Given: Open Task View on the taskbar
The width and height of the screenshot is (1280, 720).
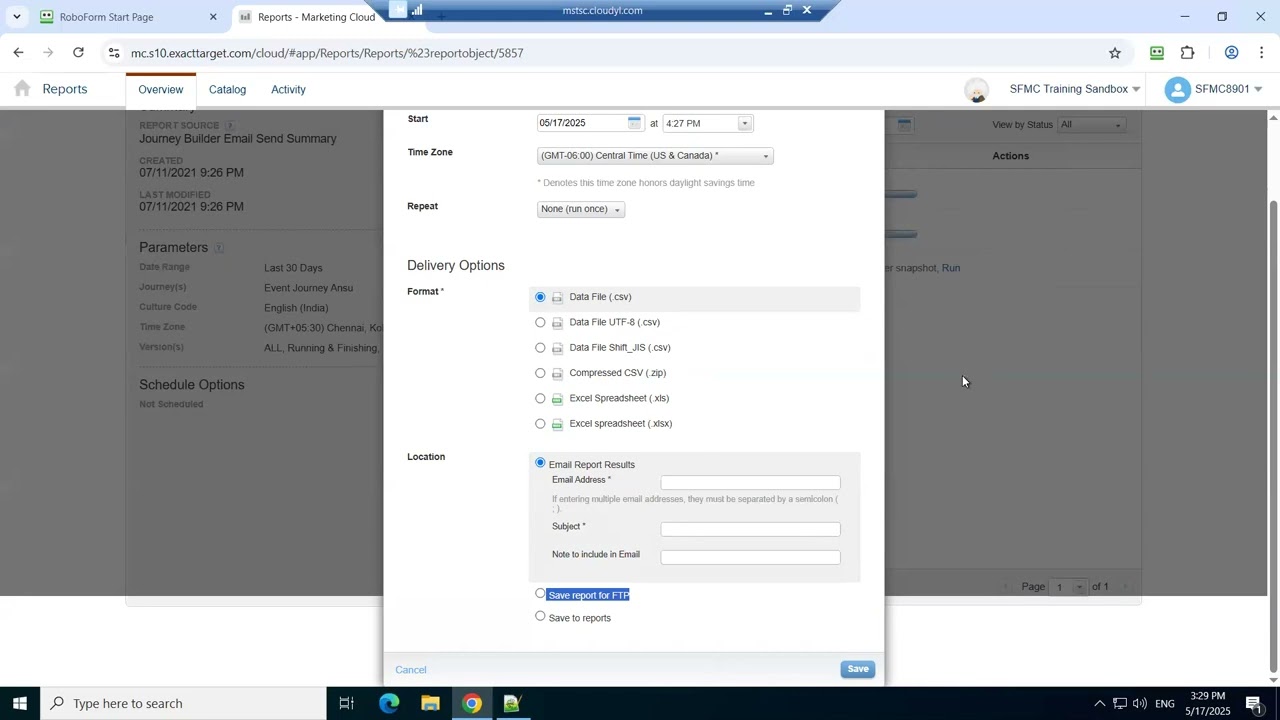Looking at the screenshot, I should click(x=347, y=703).
